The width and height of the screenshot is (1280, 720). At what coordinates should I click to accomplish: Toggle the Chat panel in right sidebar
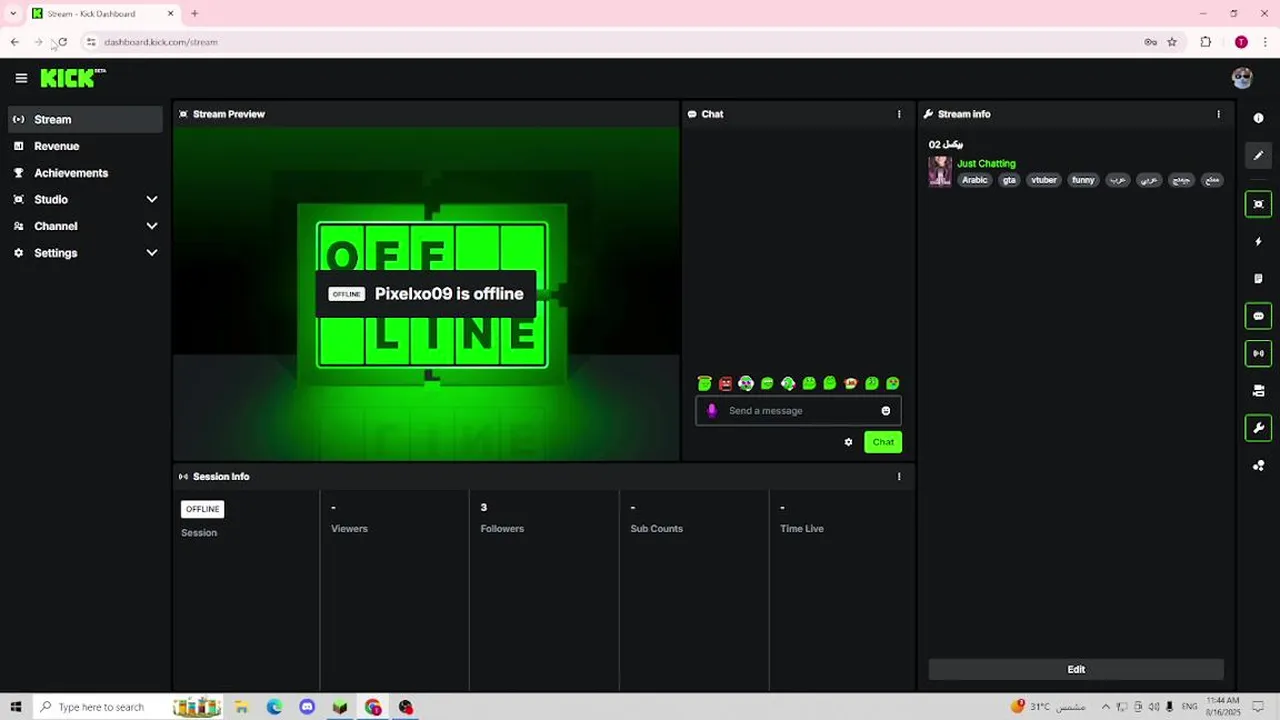[1258, 316]
